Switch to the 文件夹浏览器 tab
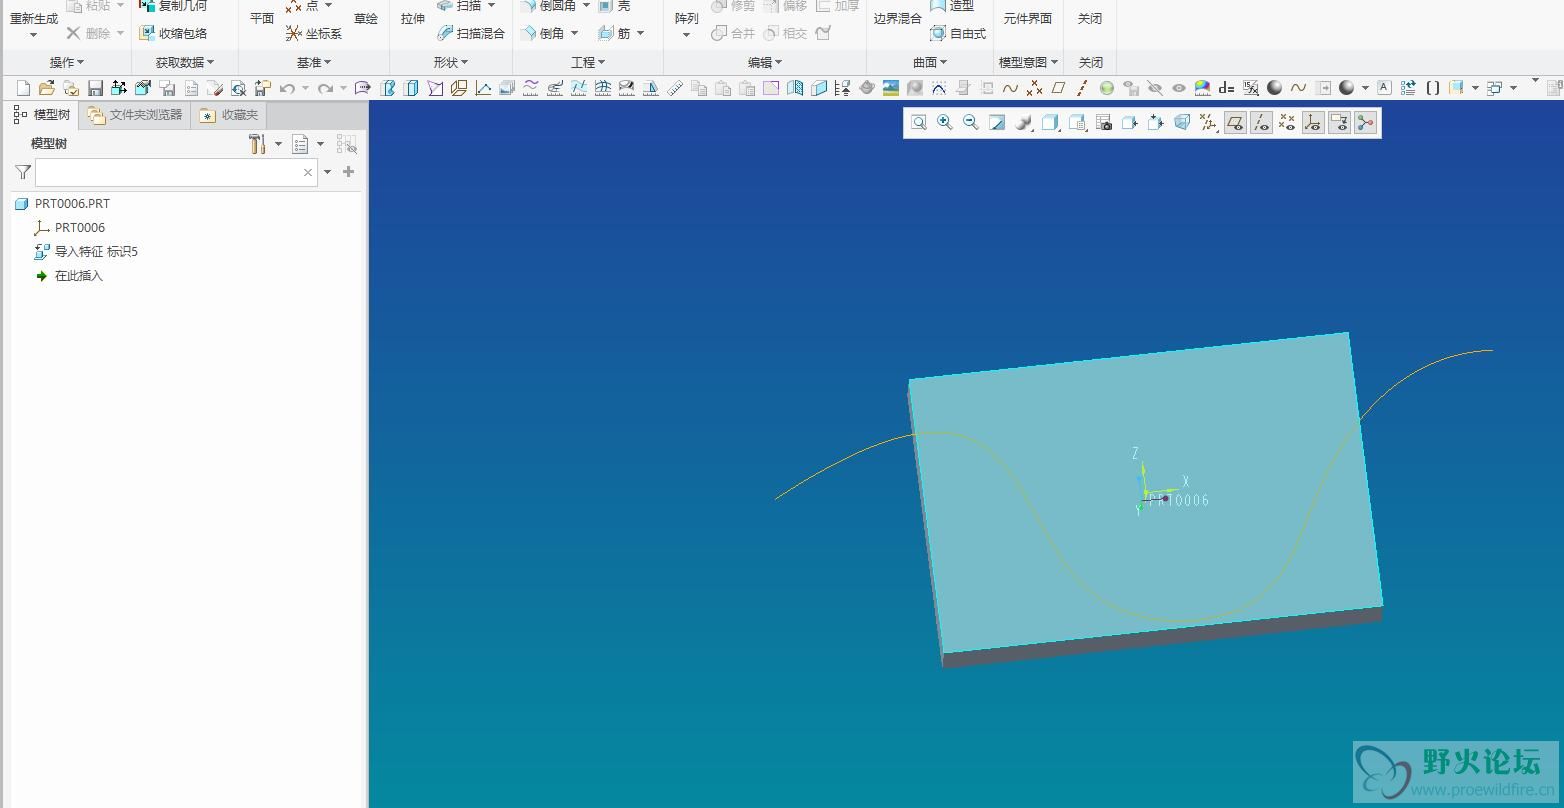 135,115
